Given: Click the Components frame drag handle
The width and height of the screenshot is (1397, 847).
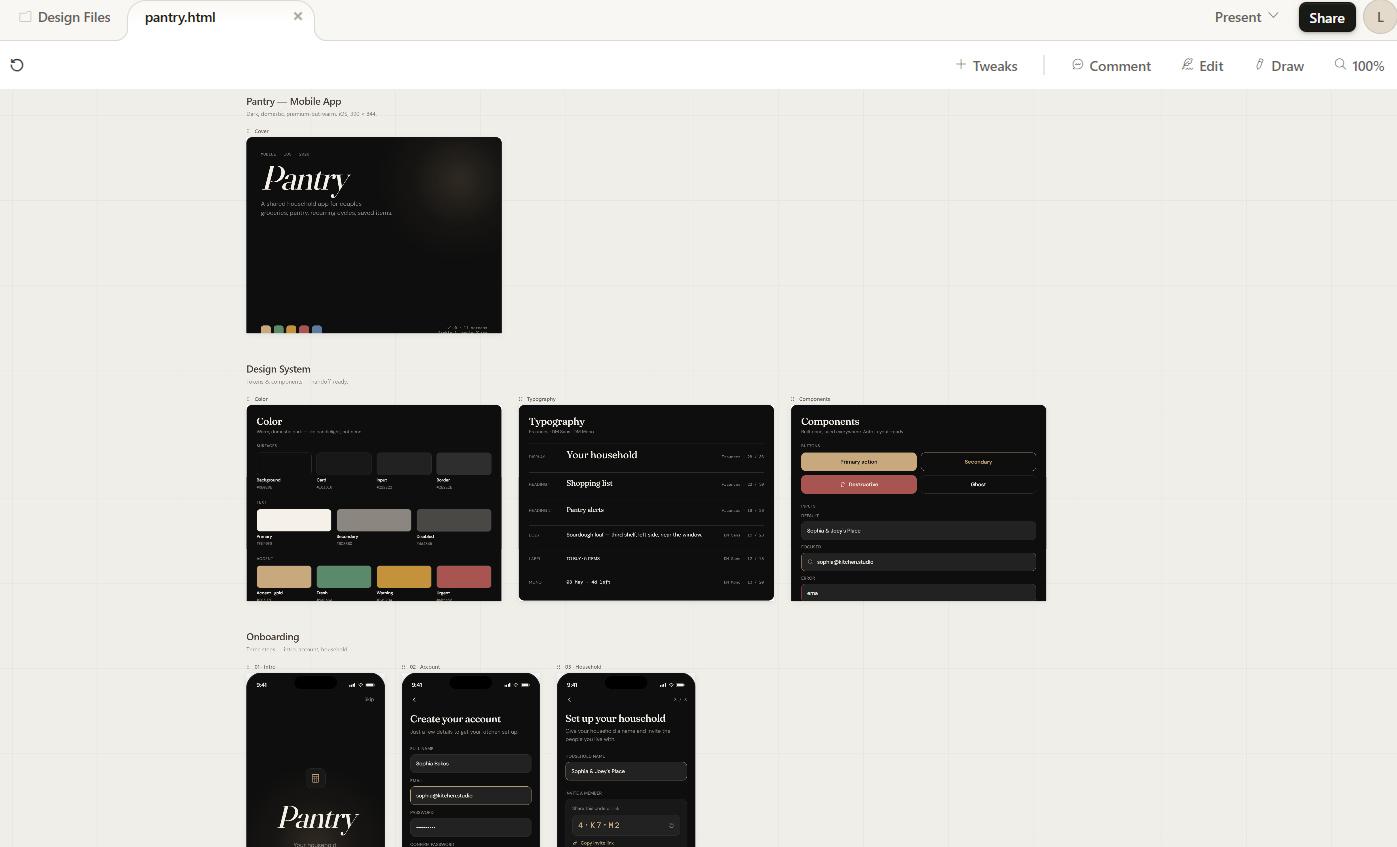Looking at the screenshot, I should pyautogui.click(x=793, y=399).
